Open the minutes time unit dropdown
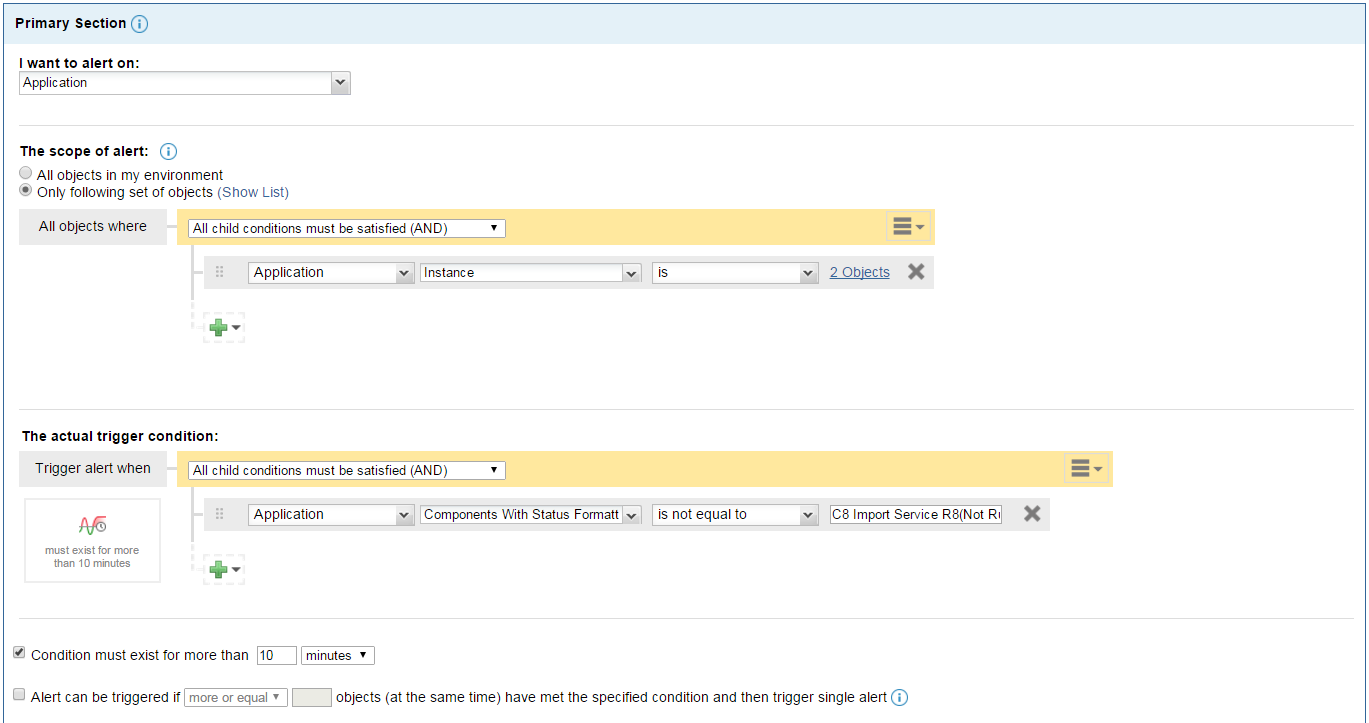Viewport: 1369px width, 723px height. pyautogui.click(x=338, y=656)
